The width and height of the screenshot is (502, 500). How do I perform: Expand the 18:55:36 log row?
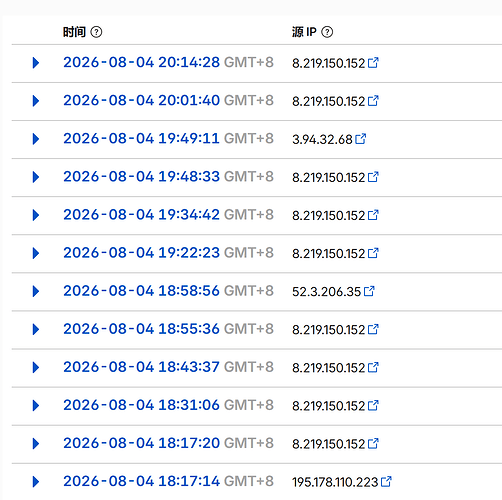(36, 329)
